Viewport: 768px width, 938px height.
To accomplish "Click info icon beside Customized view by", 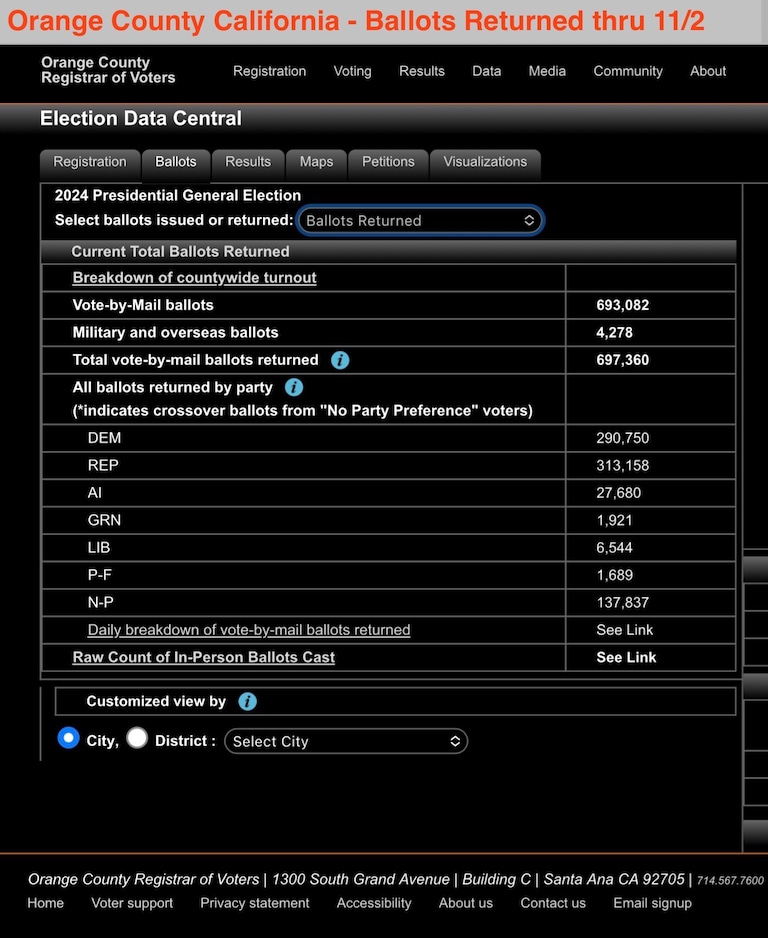I will coord(248,702).
